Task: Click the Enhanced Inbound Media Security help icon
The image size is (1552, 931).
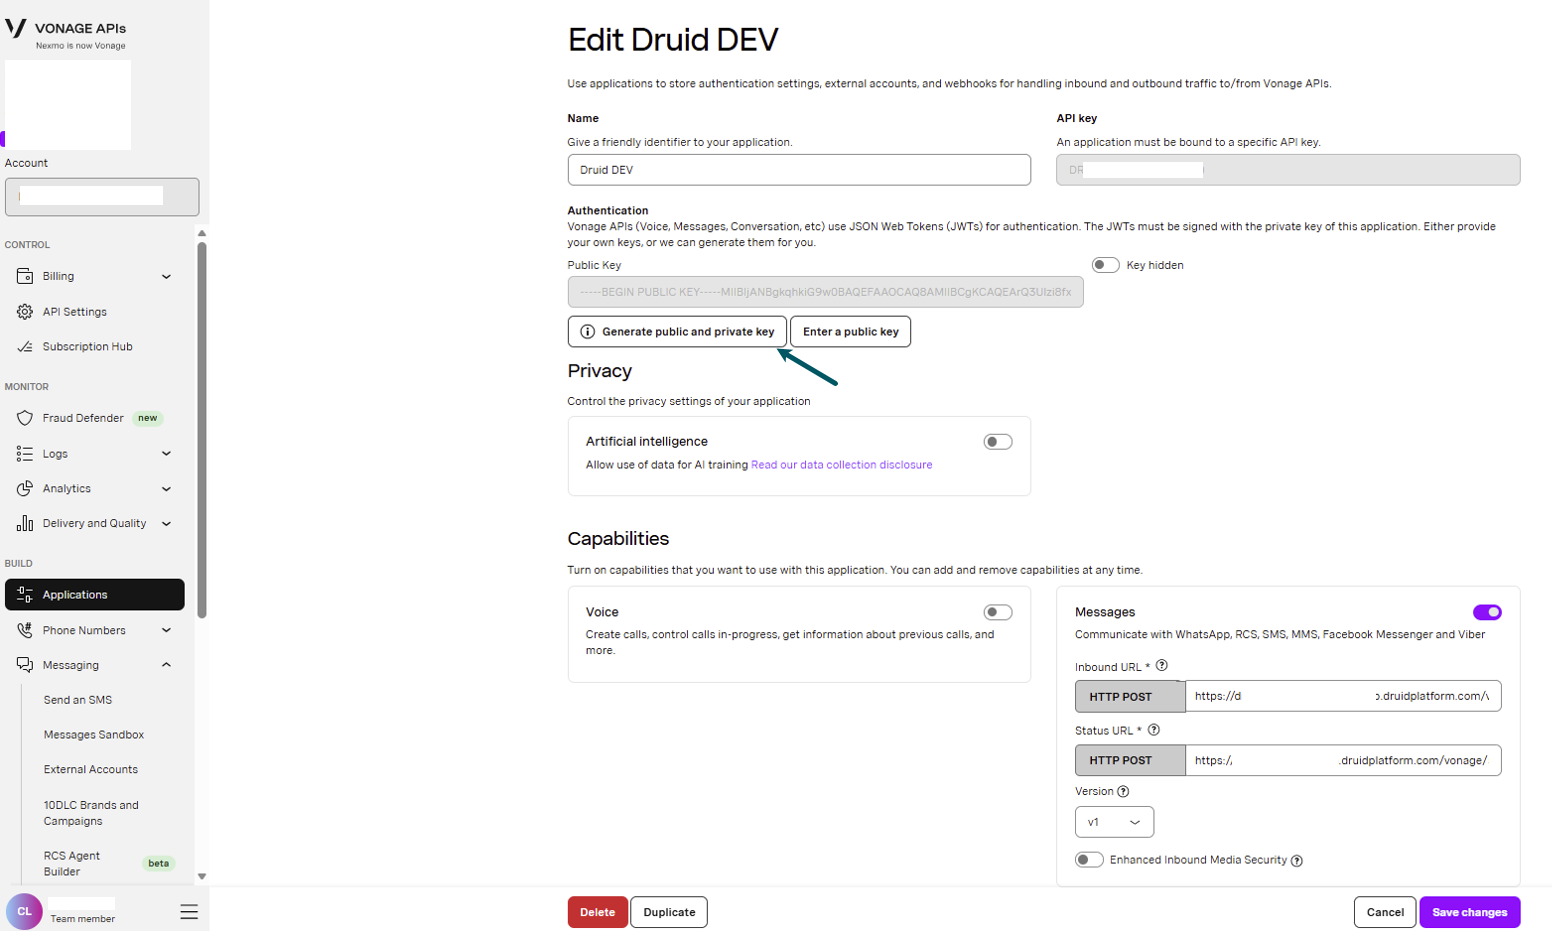Action: pos(1297,861)
